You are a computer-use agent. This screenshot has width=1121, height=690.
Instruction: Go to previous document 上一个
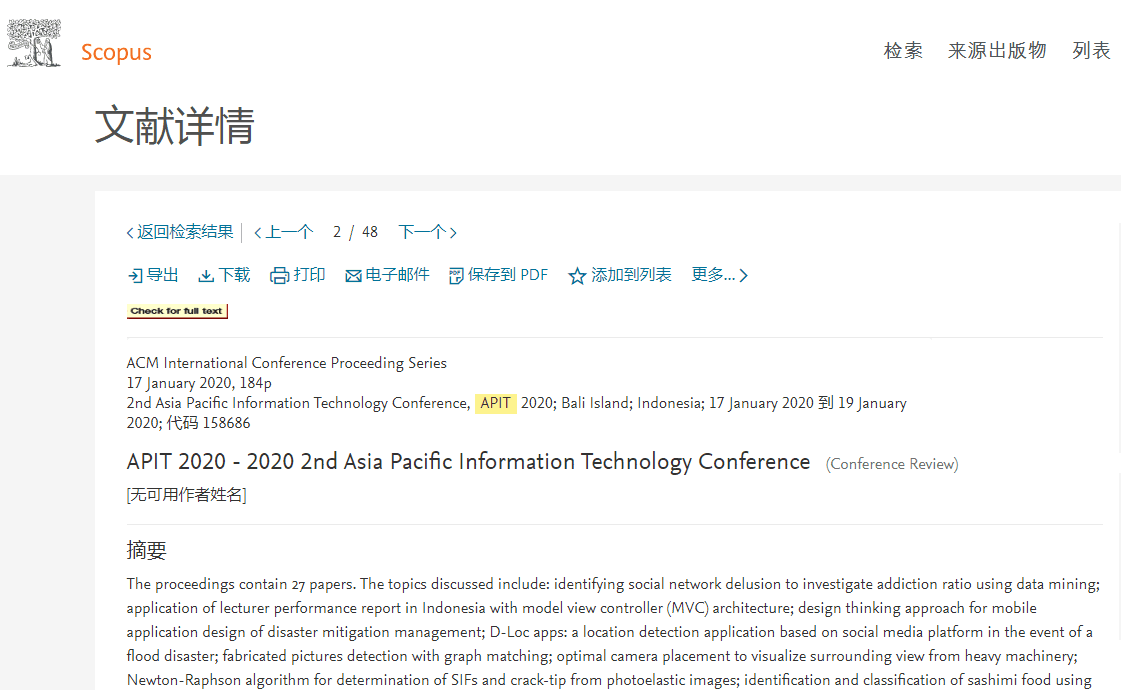click(x=284, y=232)
